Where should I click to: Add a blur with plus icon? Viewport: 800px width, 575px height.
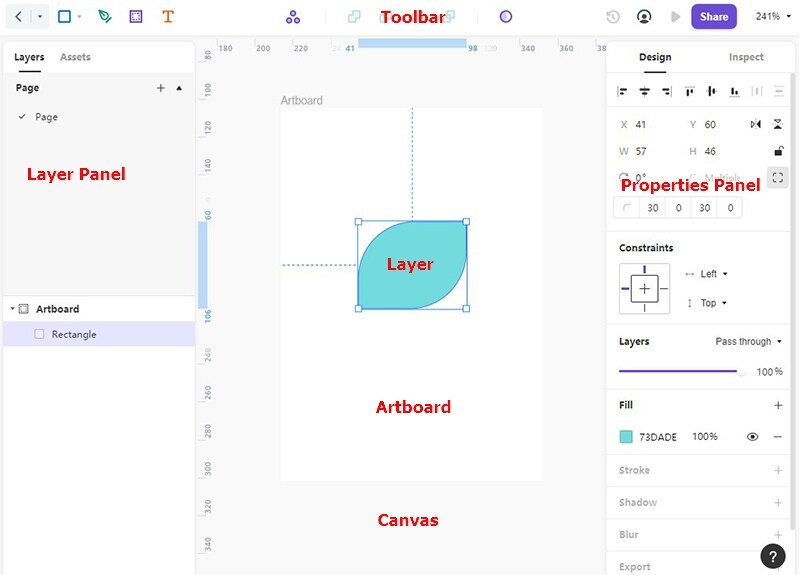coord(778,535)
